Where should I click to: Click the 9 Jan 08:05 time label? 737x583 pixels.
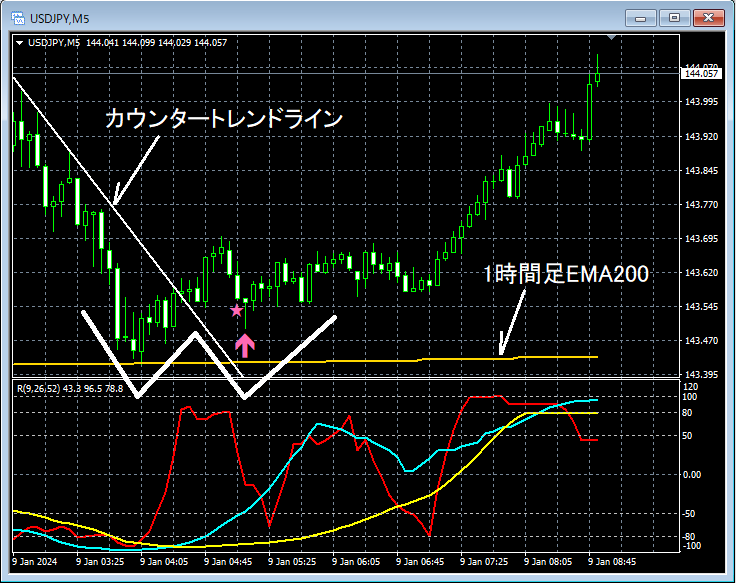click(547, 561)
